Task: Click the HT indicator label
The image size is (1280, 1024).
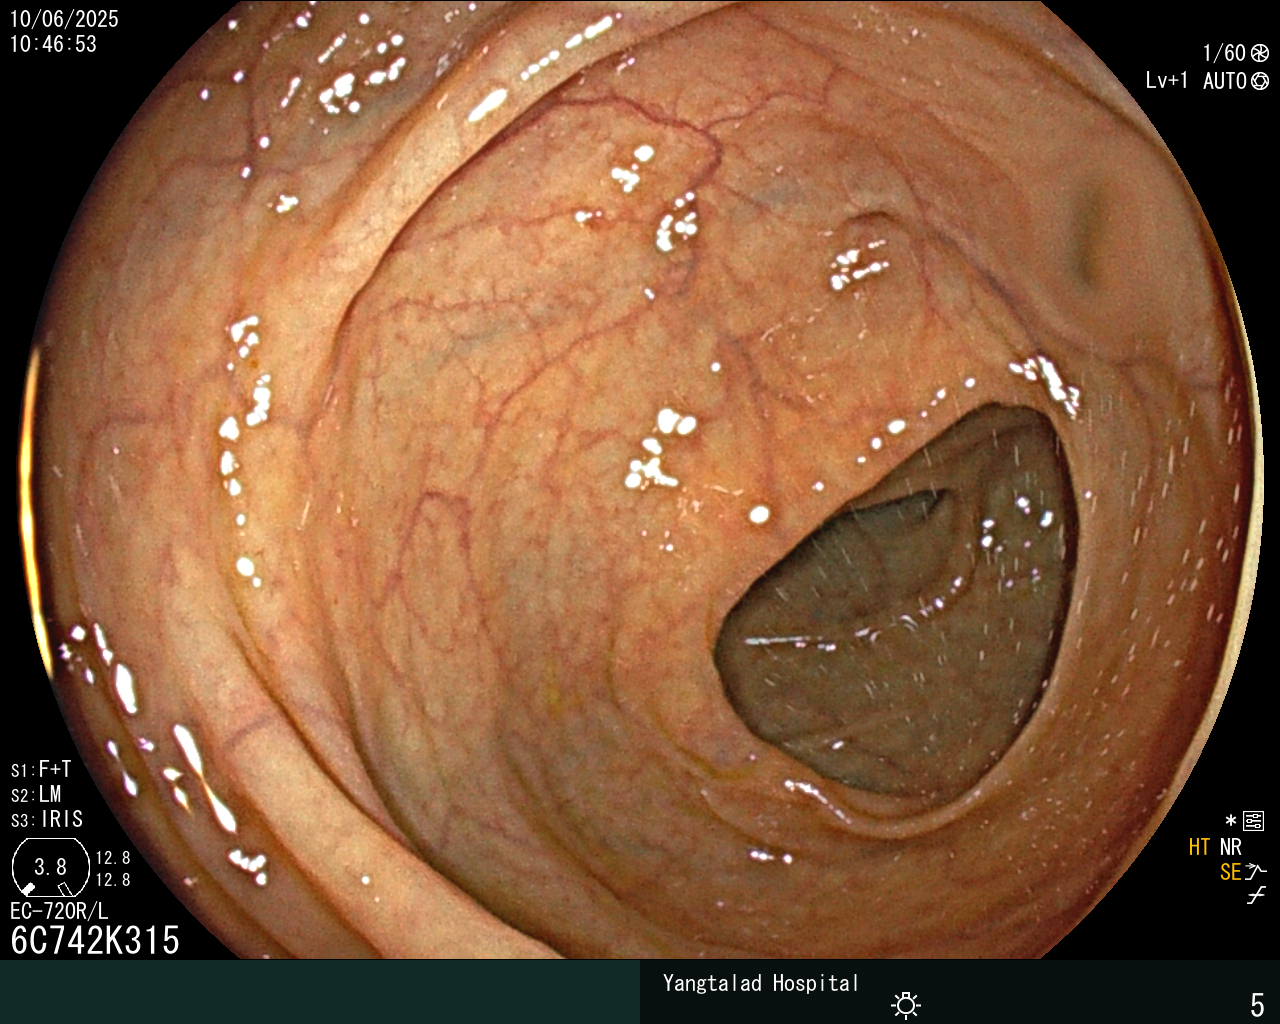Action: pos(1200,847)
